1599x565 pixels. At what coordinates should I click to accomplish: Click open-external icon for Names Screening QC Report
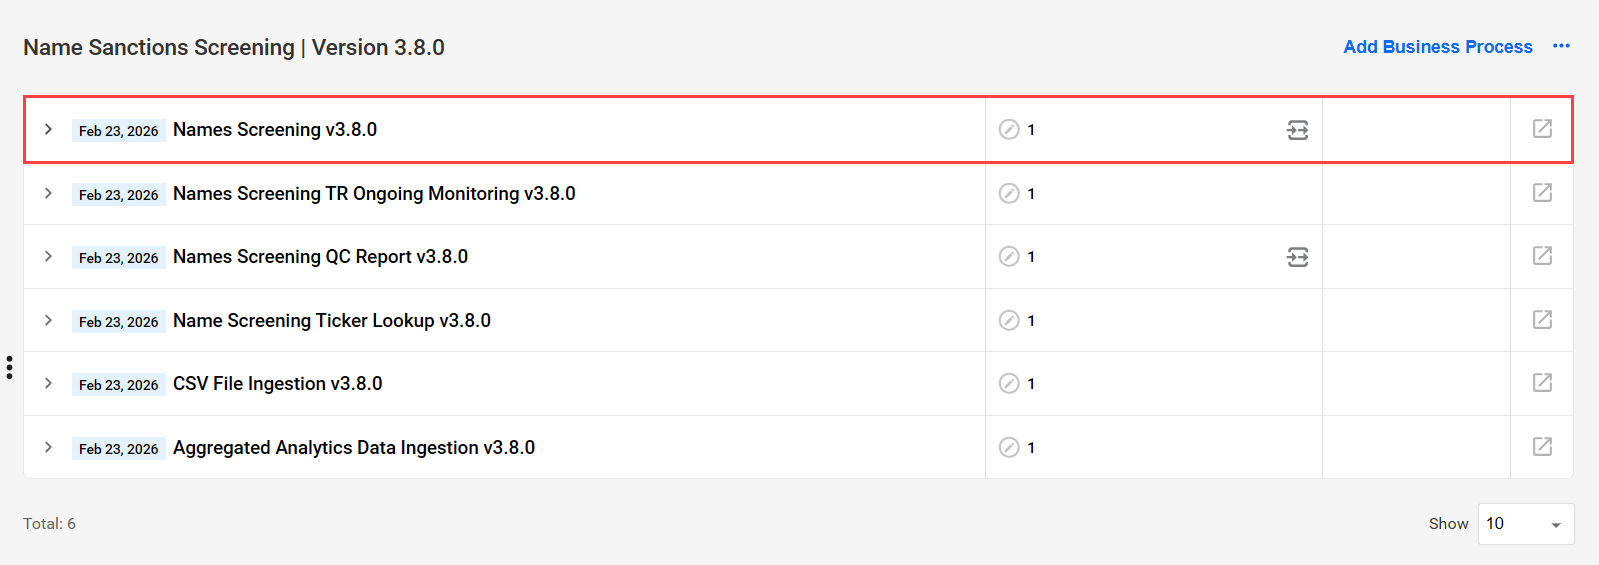(x=1542, y=256)
